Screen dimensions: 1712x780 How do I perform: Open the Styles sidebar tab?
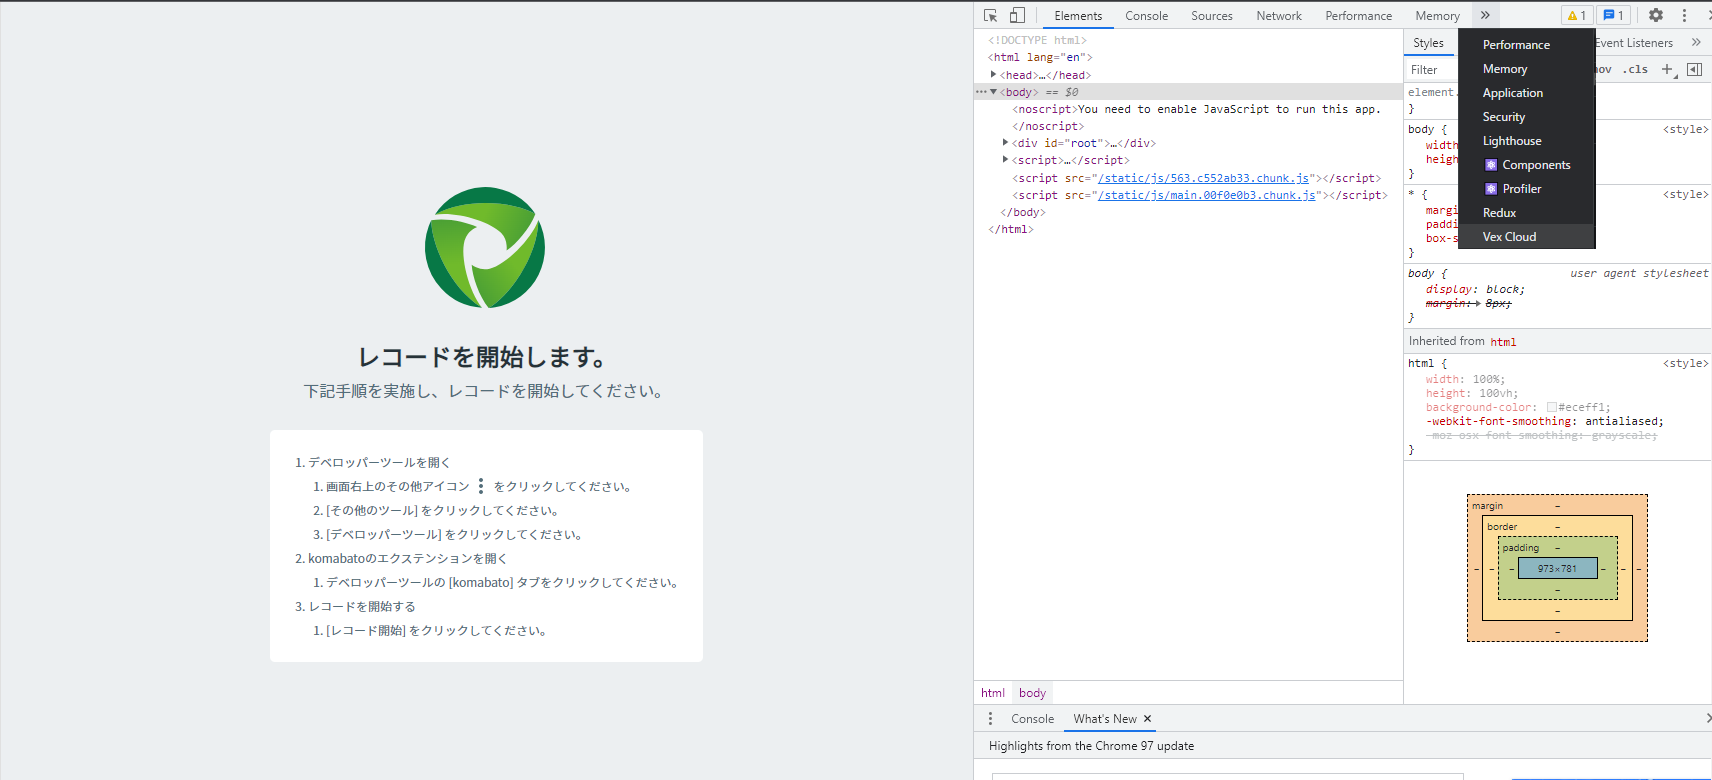pyautogui.click(x=1428, y=43)
